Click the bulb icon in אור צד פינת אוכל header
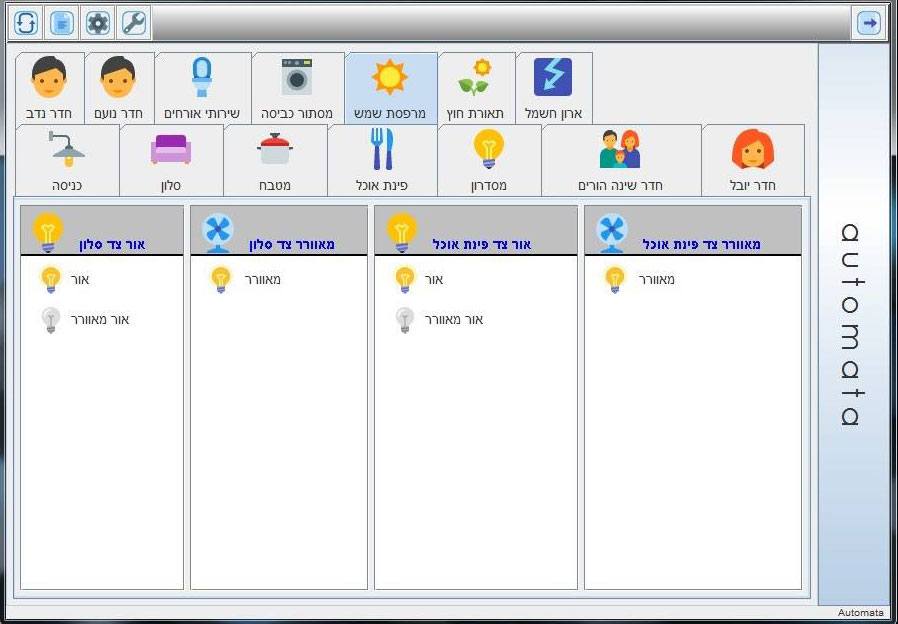 click(x=401, y=232)
